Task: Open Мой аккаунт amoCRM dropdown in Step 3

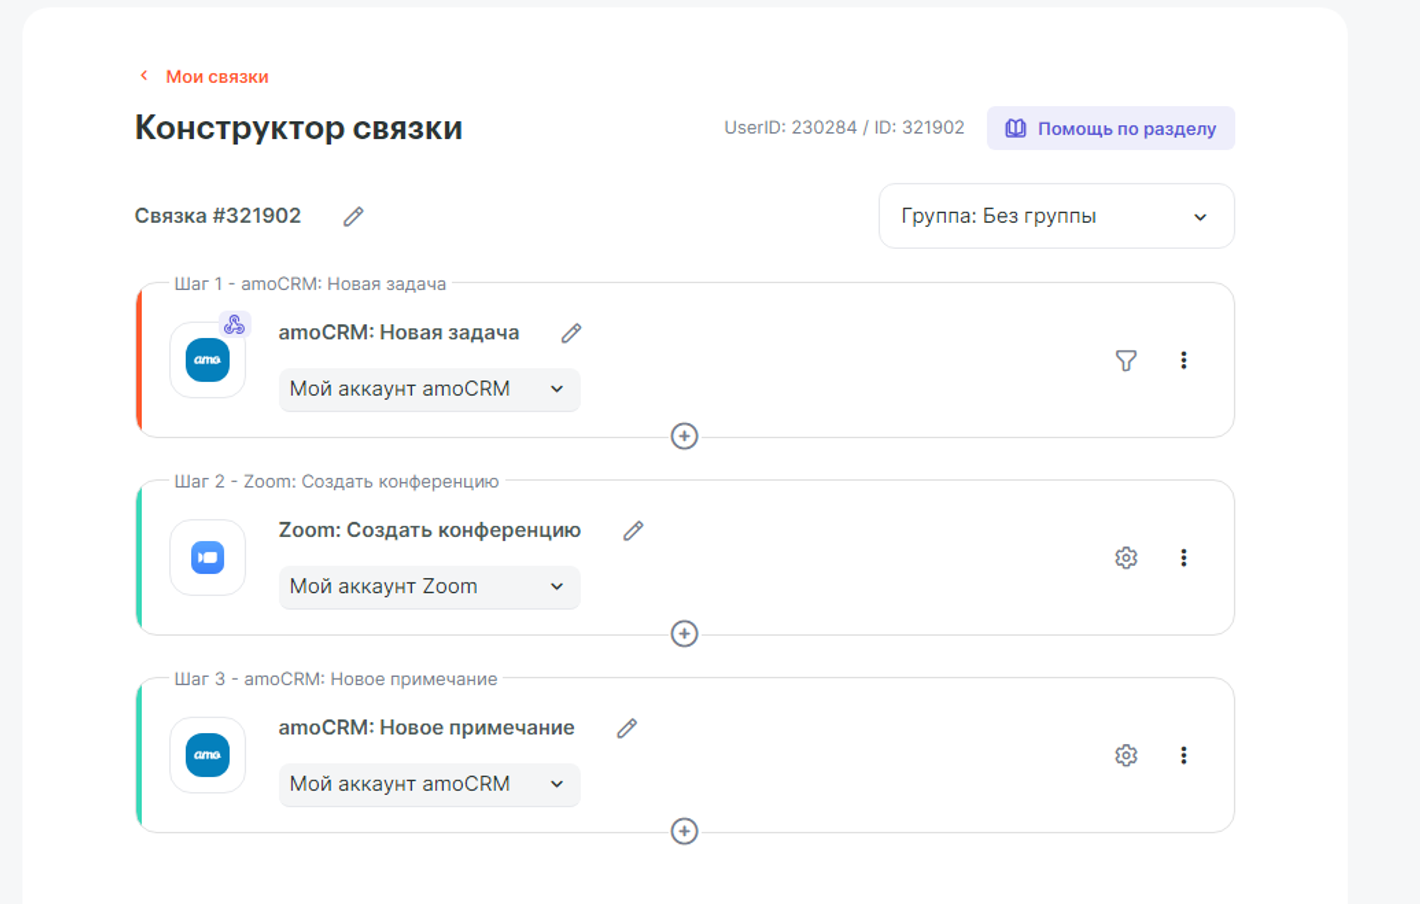Action: coord(428,784)
